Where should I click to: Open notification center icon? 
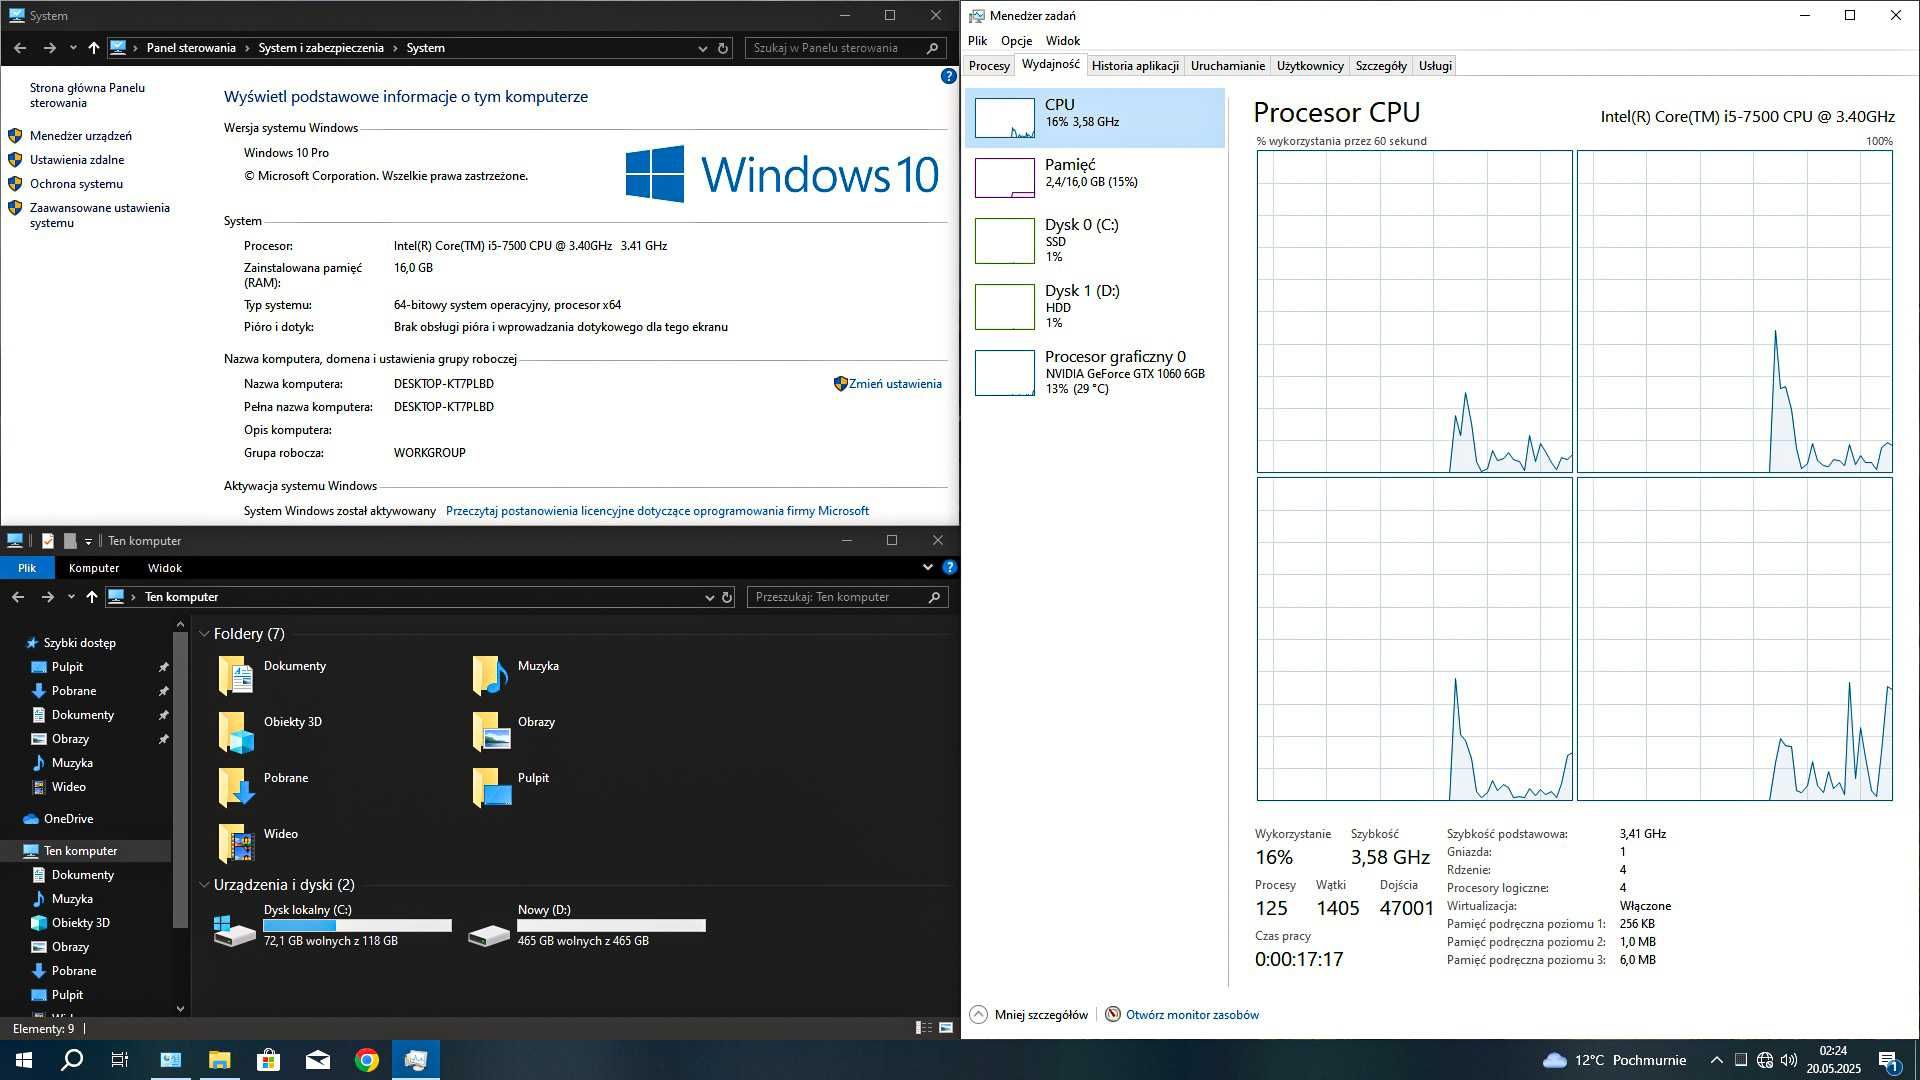point(1888,1060)
